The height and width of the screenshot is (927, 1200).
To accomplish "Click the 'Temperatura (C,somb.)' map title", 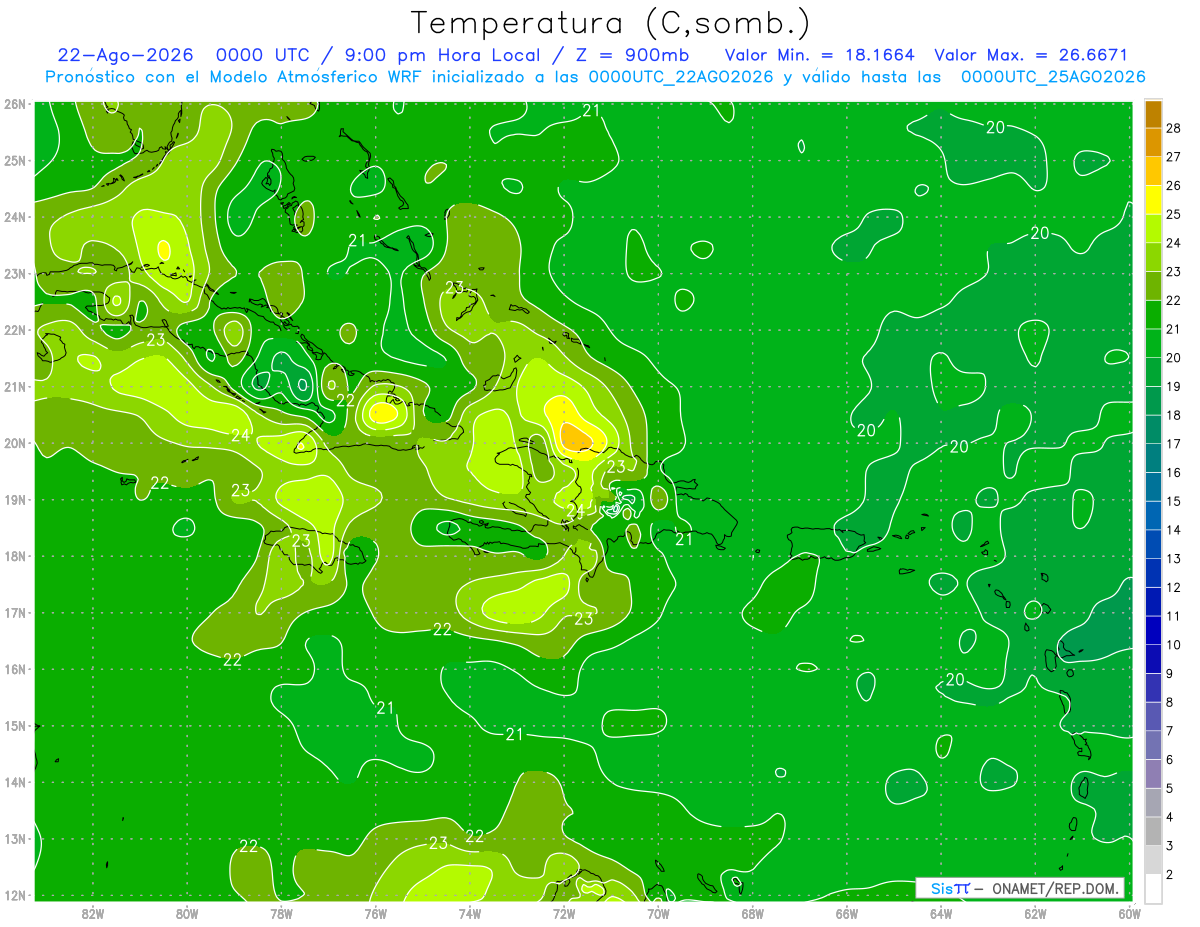I will [611, 23].
